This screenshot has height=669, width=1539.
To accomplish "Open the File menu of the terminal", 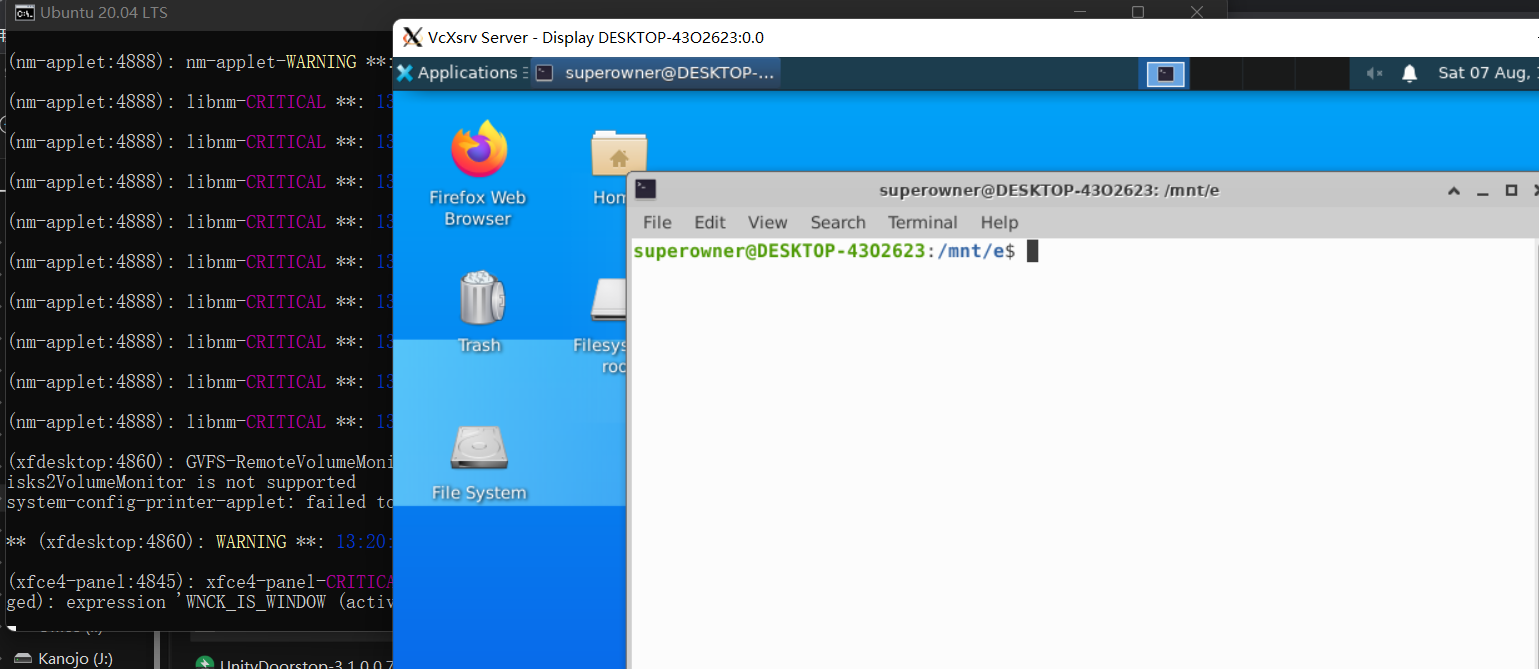I will [x=656, y=222].
